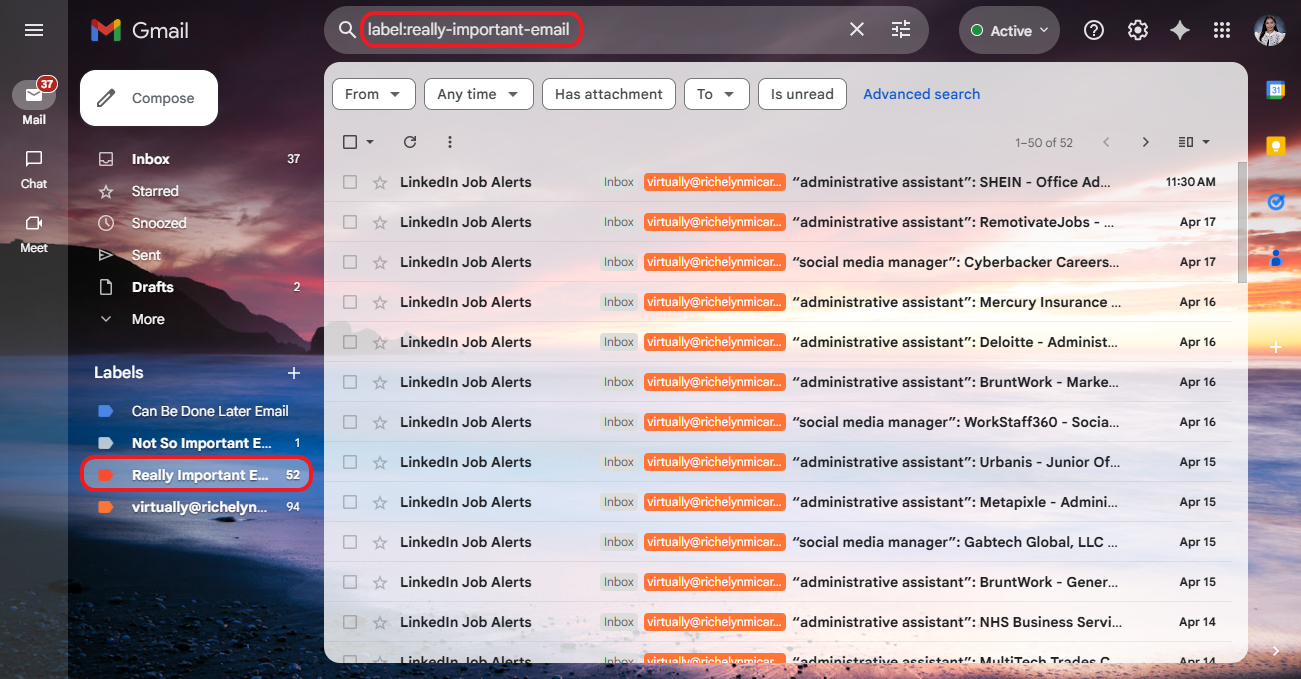
Task: Select the NHS Business Servi email checkbox
Action: (x=350, y=622)
